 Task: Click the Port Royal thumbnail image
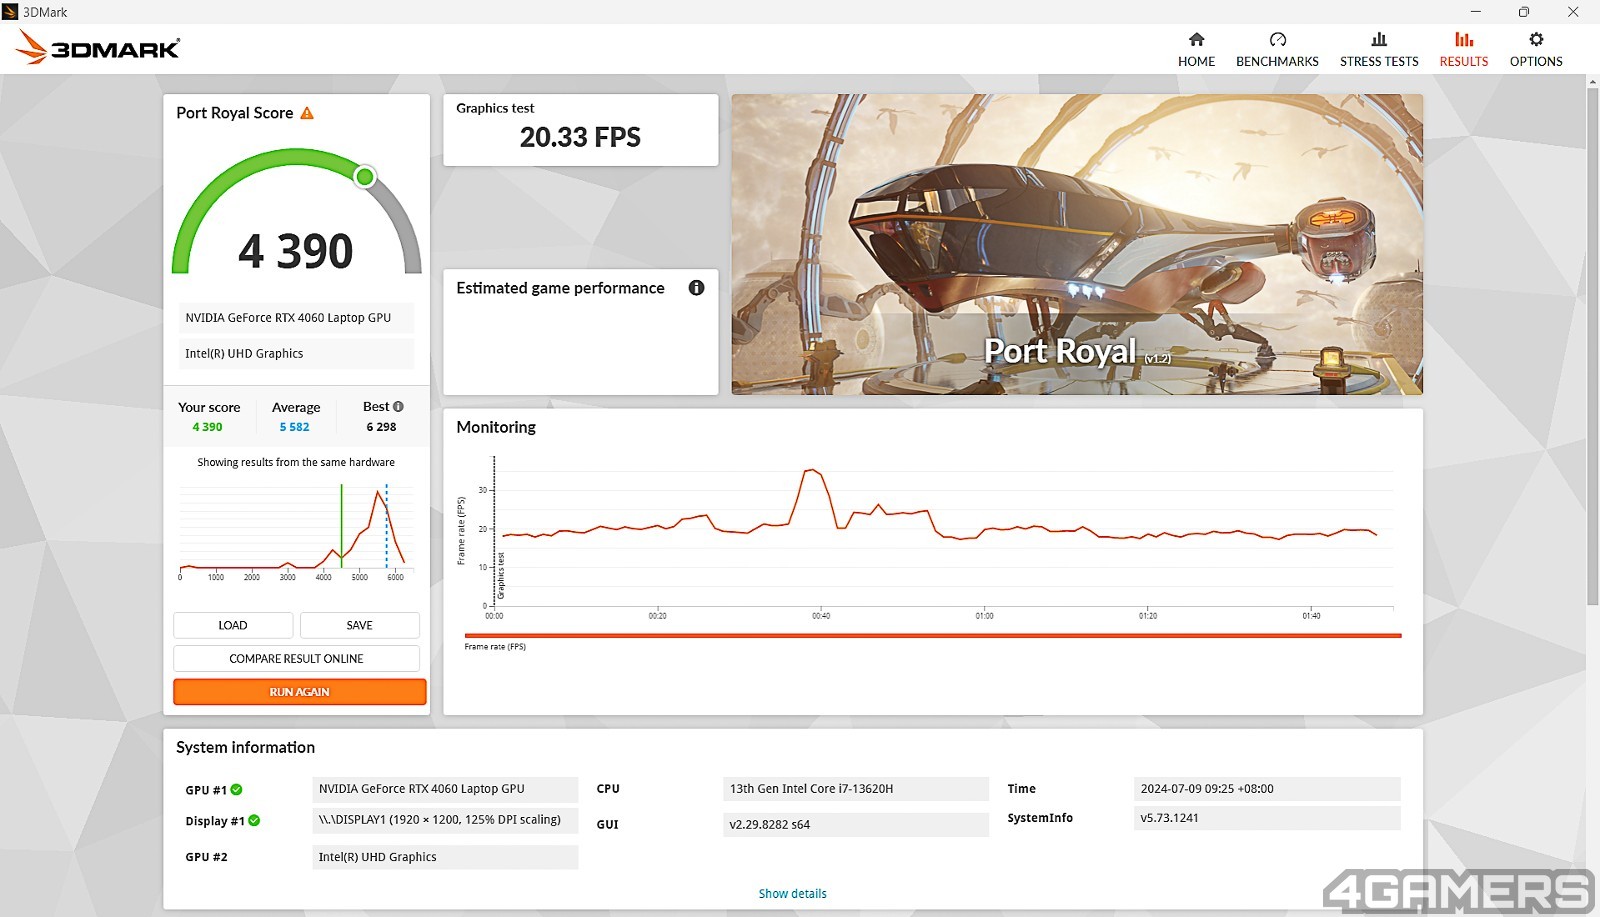click(x=1077, y=244)
